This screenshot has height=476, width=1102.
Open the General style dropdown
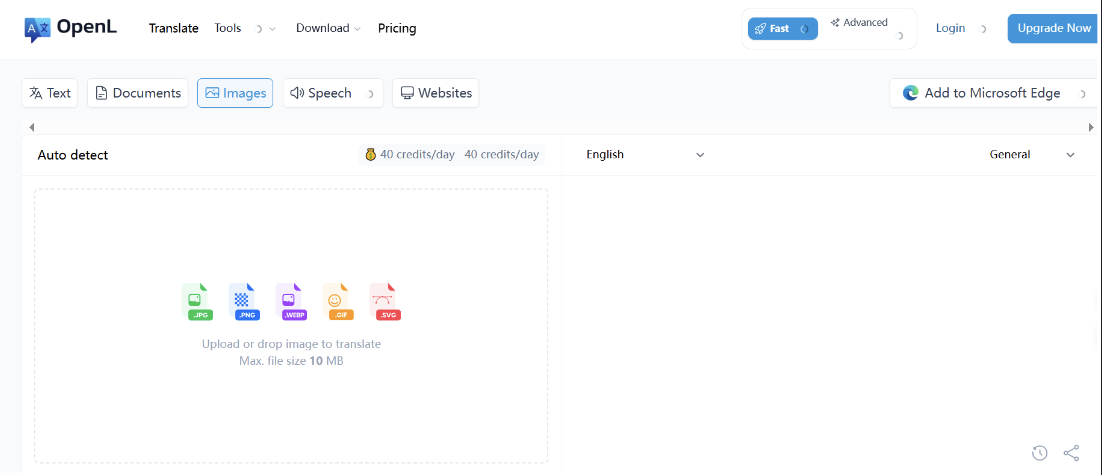point(1032,154)
